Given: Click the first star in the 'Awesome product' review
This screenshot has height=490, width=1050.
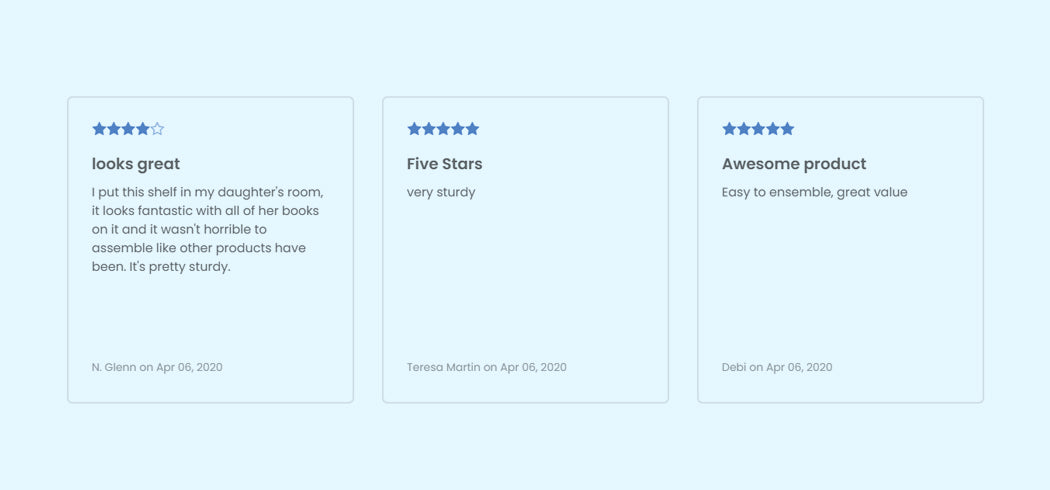Looking at the screenshot, I should [x=729, y=129].
